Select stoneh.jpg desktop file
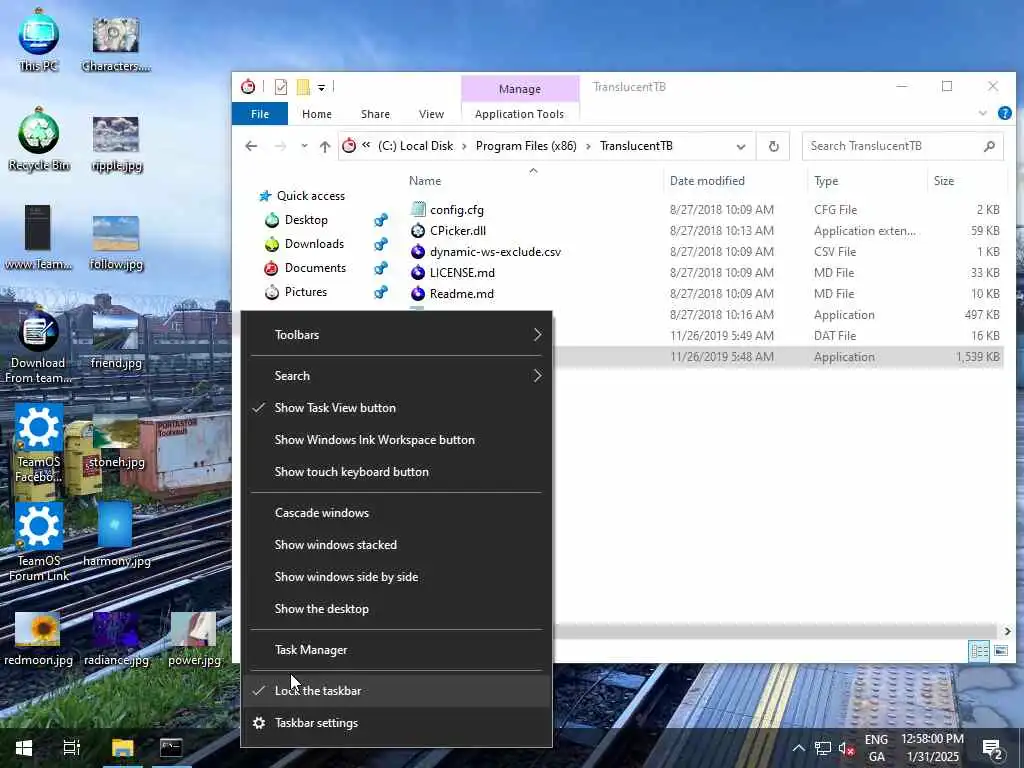This screenshot has width=1024, height=768. (116, 443)
